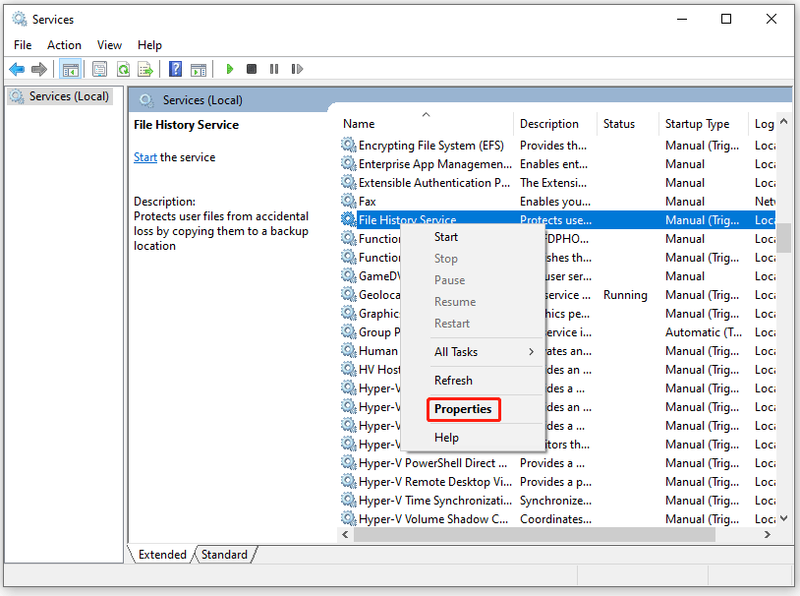Click the Forward arrow toolbar icon

pyautogui.click(x=39, y=69)
